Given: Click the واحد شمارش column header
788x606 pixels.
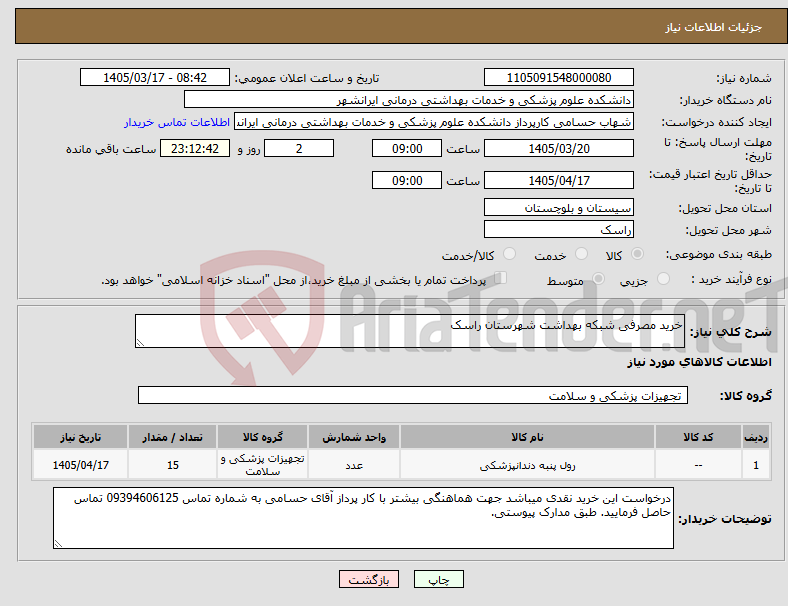Looking at the screenshot, I should pyautogui.click(x=354, y=437).
